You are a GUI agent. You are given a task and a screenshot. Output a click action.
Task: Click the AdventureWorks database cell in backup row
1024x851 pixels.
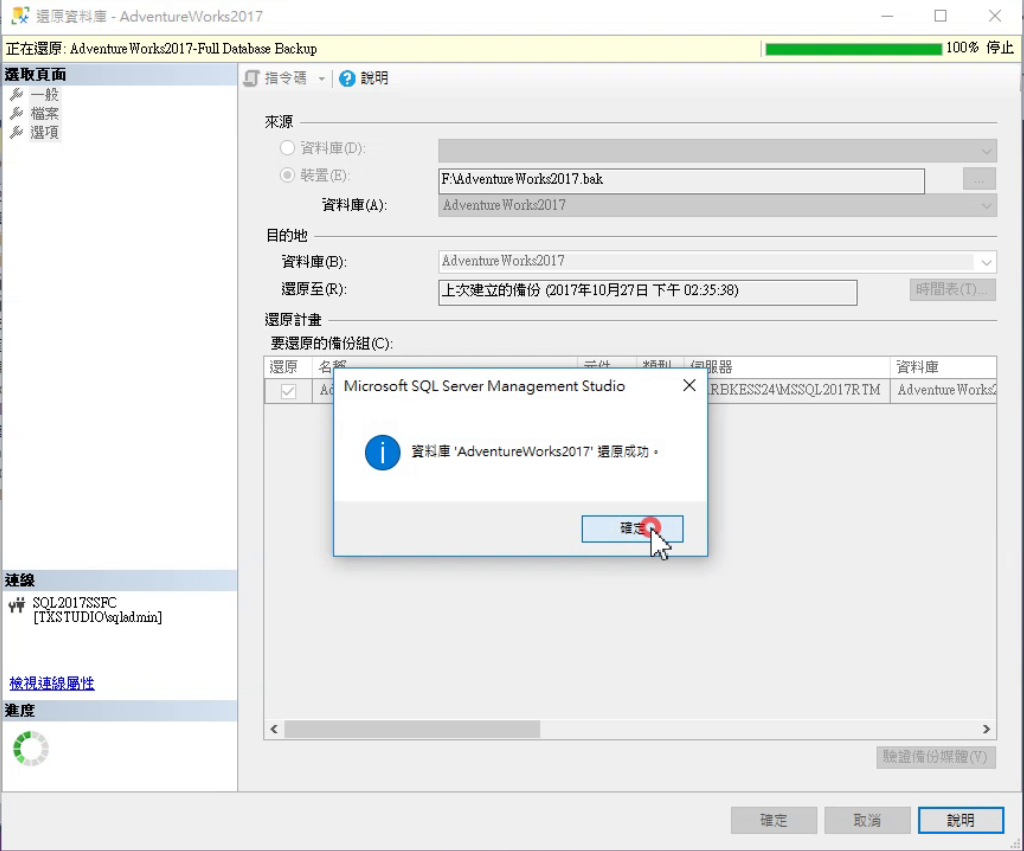pos(944,391)
